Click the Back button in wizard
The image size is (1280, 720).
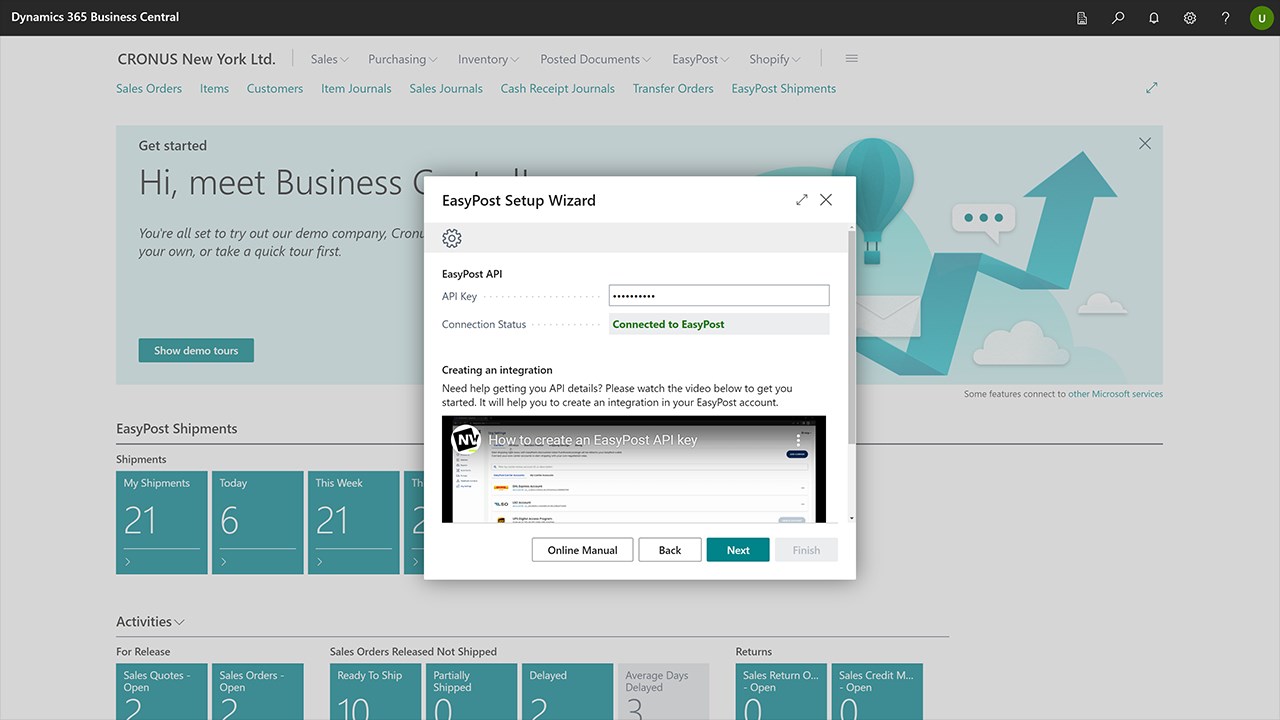coord(670,550)
